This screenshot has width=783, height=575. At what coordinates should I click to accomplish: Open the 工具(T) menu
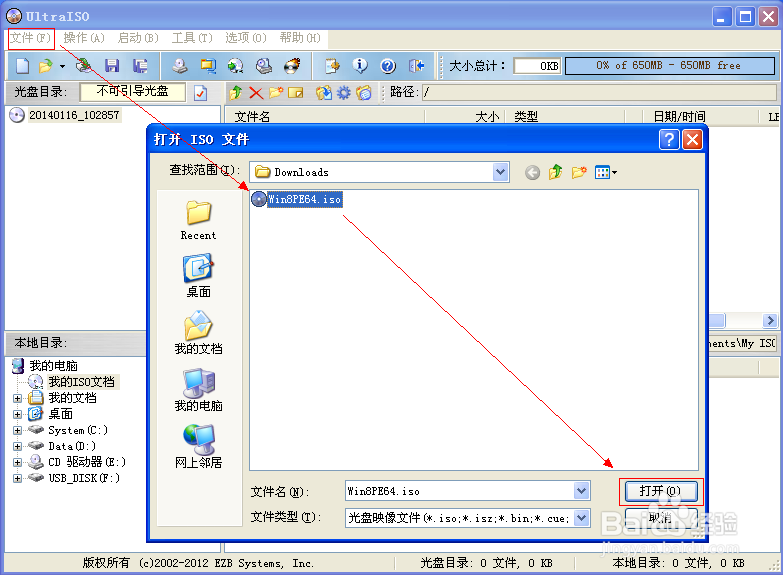tap(192, 38)
